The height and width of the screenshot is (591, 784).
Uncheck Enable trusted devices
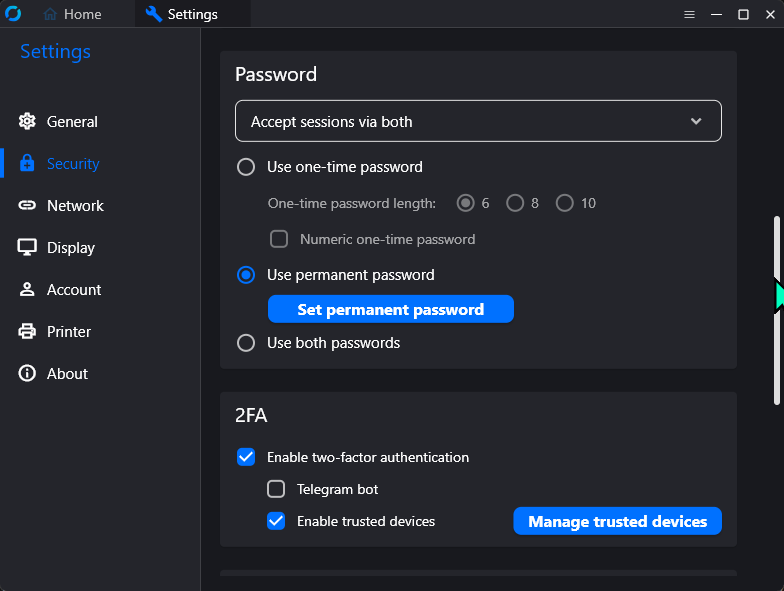276,521
